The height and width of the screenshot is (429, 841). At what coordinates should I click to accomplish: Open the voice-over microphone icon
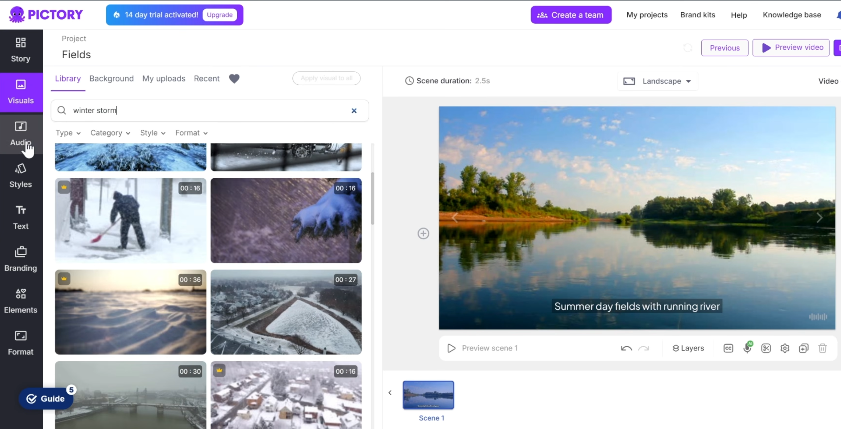[747, 348]
